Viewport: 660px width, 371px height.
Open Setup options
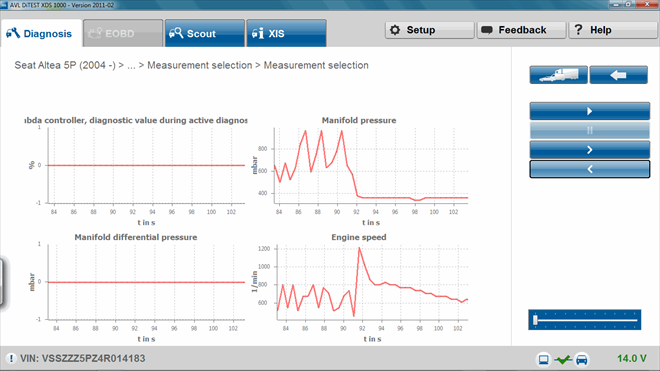click(x=429, y=30)
